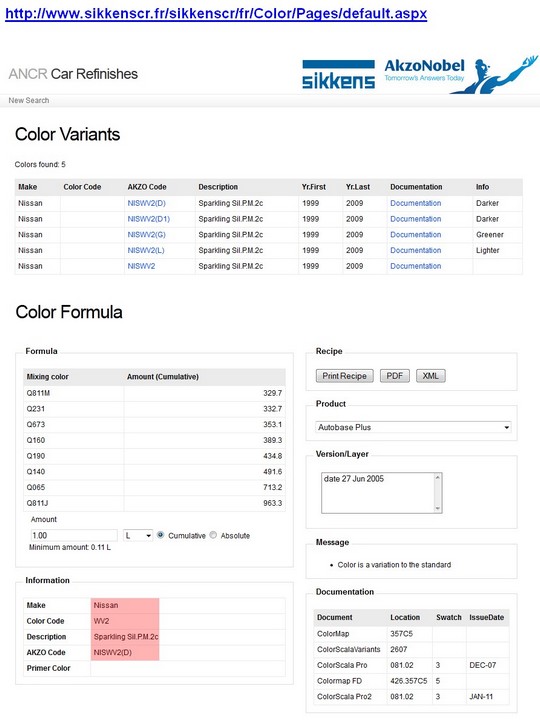Image resolution: width=540 pixels, height=726 pixels.
Task: Open the Autobase Plus product dropdown
Action: tap(414, 427)
